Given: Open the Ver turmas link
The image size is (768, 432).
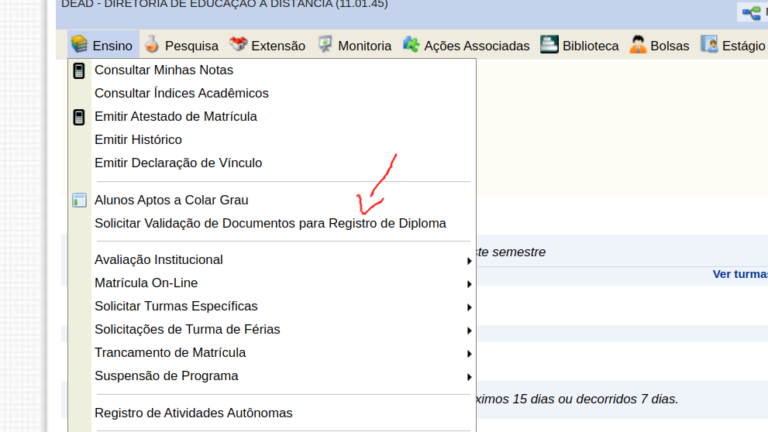Looking at the screenshot, I should 740,274.
